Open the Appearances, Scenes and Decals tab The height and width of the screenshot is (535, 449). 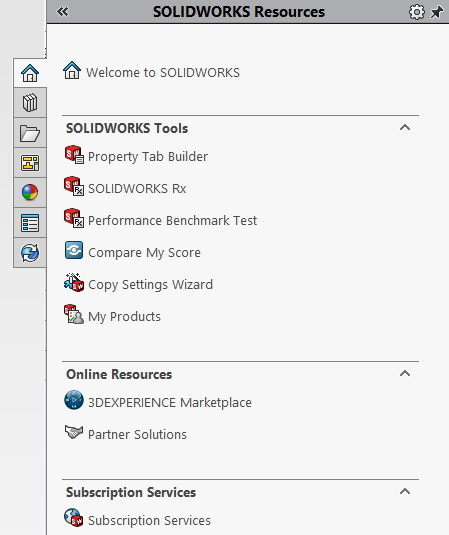30,192
